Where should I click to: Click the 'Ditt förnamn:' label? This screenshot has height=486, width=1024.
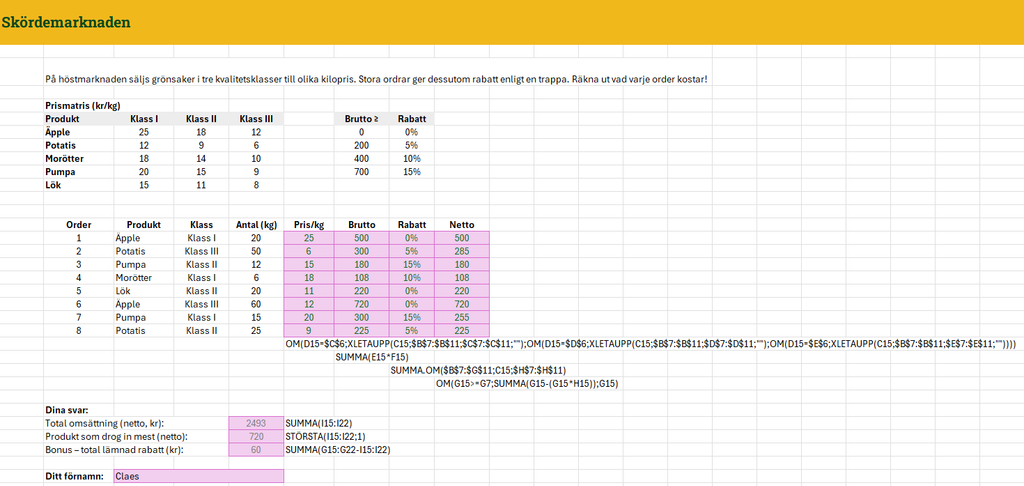pyautogui.click(x=74, y=476)
